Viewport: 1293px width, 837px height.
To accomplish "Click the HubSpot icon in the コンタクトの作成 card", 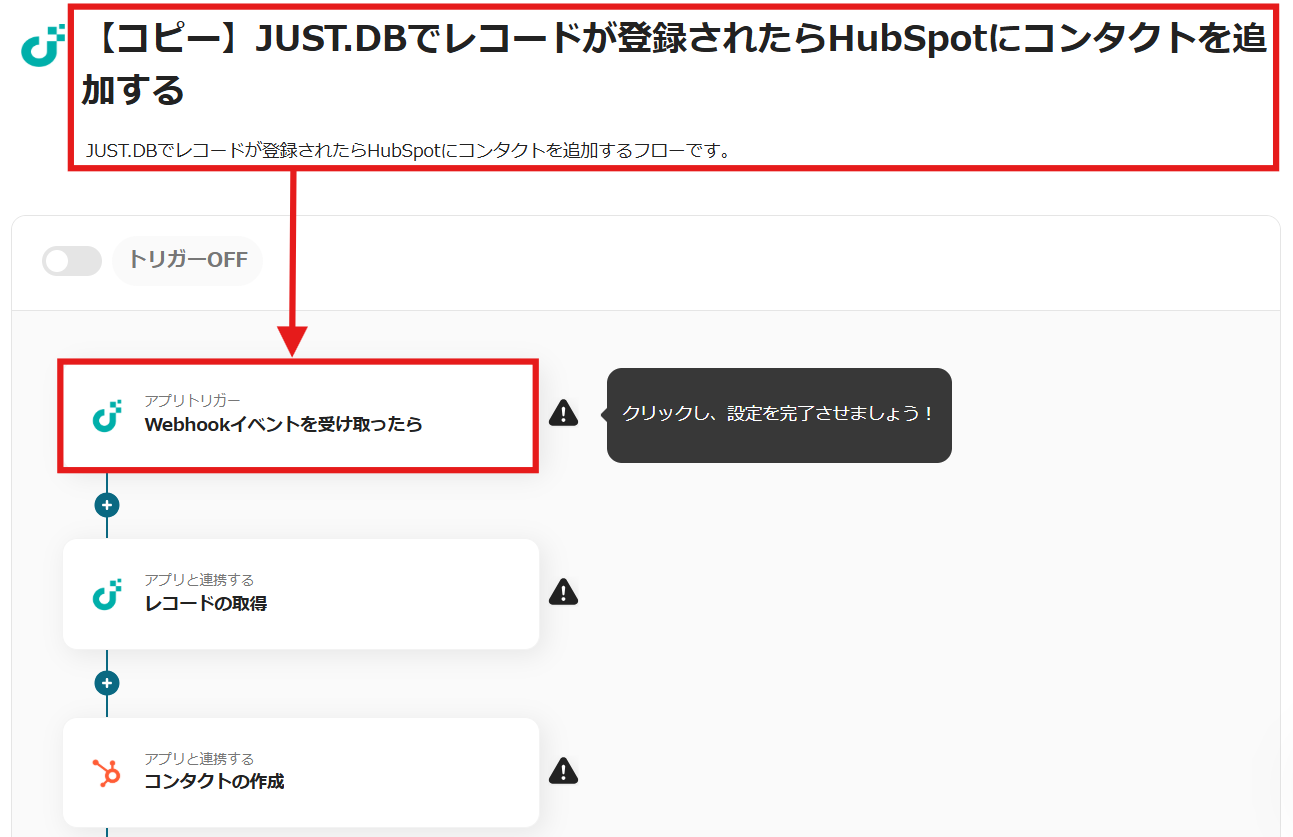I will click(107, 772).
